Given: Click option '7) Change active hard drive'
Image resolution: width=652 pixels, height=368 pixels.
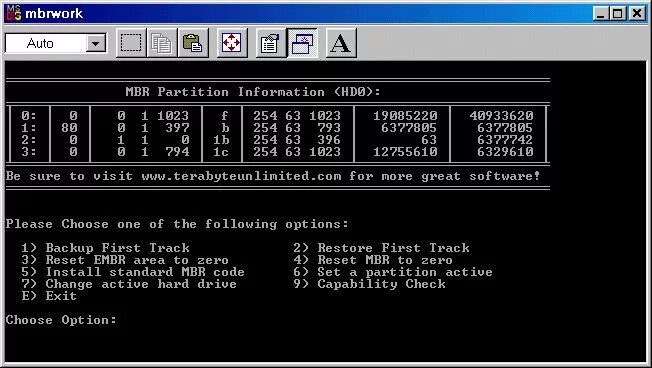Looking at the screenshot, I should [x=129, y=284].
